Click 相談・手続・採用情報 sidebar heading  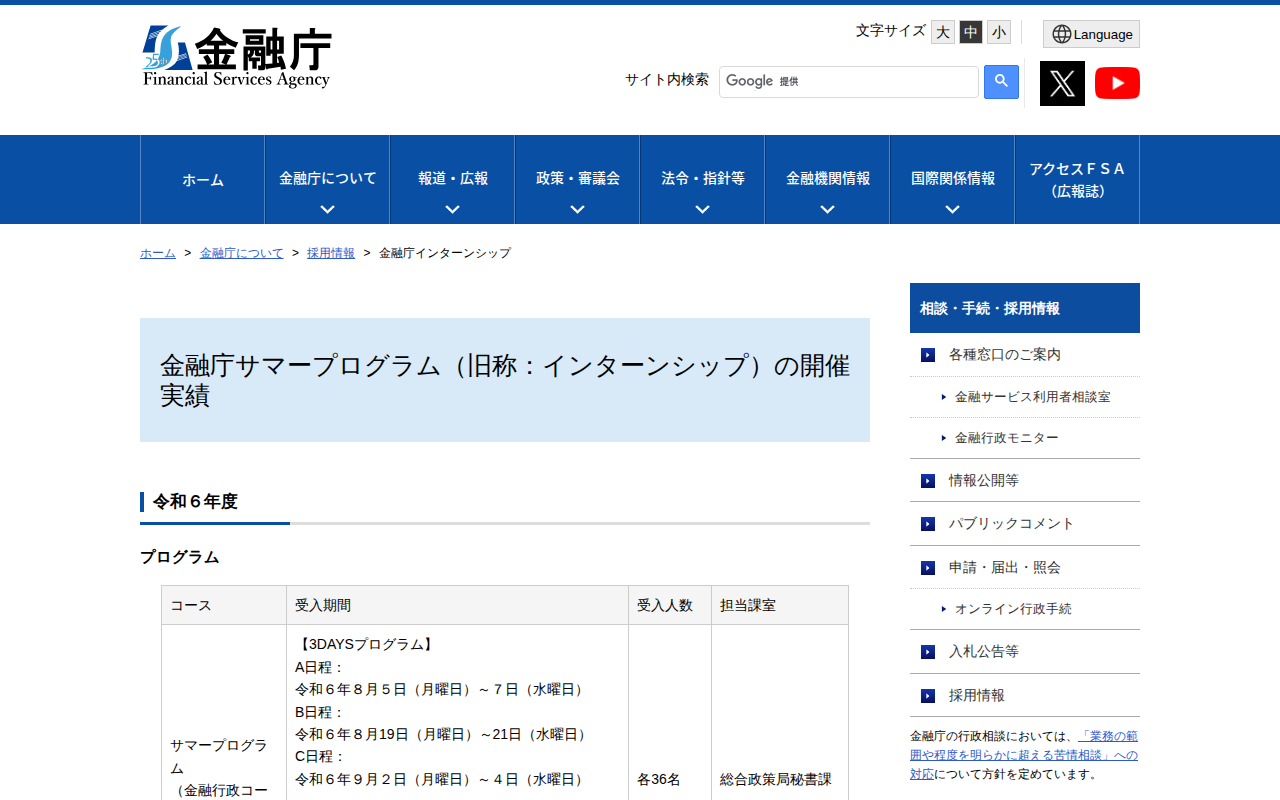(1025, 308)
